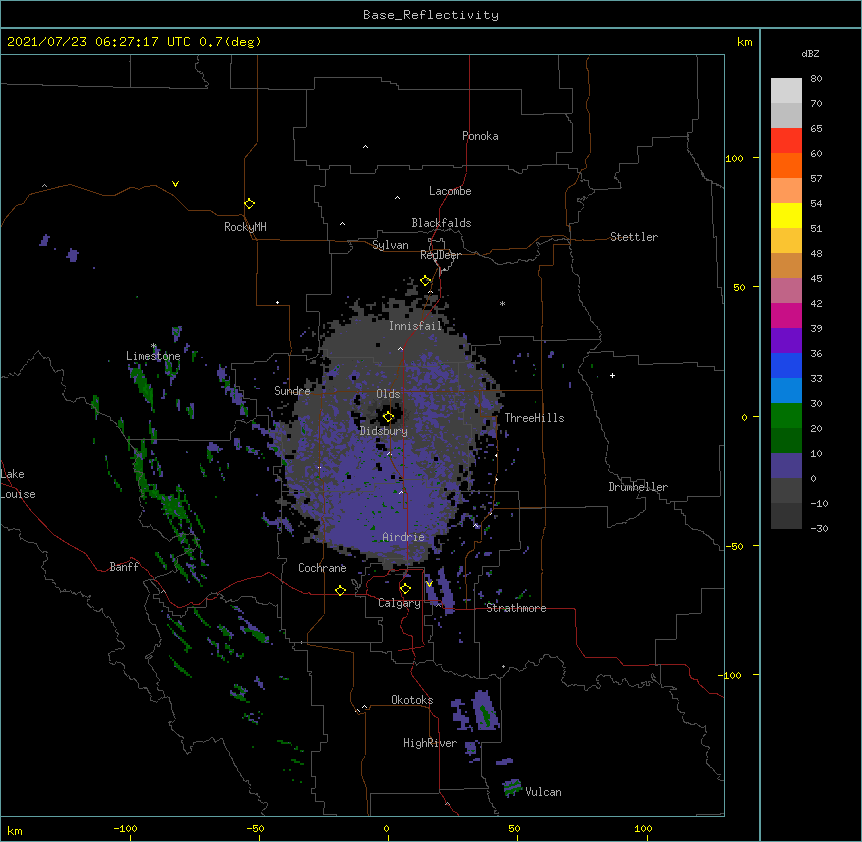Screen dimensions: 862x842
Task: Select the radar site diamond between Olds and Didsbury
Action: pyautogui.click(x=388, y=417)
